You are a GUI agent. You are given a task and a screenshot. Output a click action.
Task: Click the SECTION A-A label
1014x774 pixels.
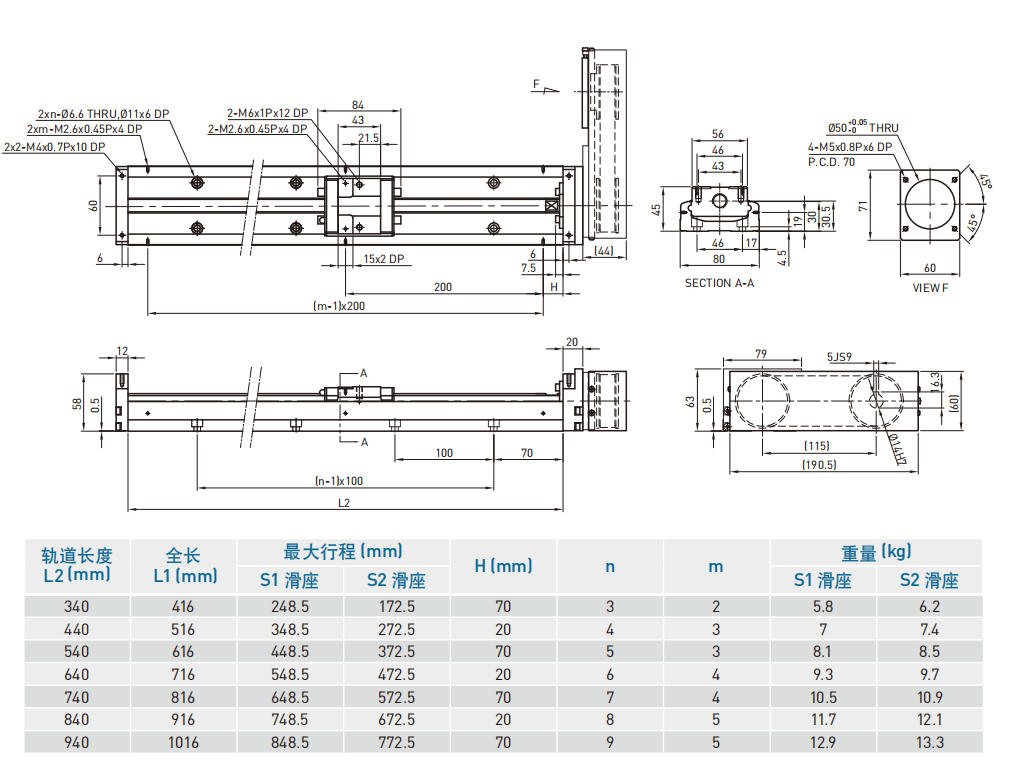pos(718,283)
